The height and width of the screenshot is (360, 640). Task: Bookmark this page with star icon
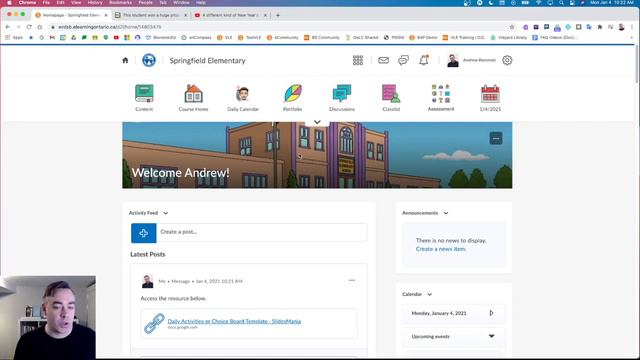tap(512, 27)
